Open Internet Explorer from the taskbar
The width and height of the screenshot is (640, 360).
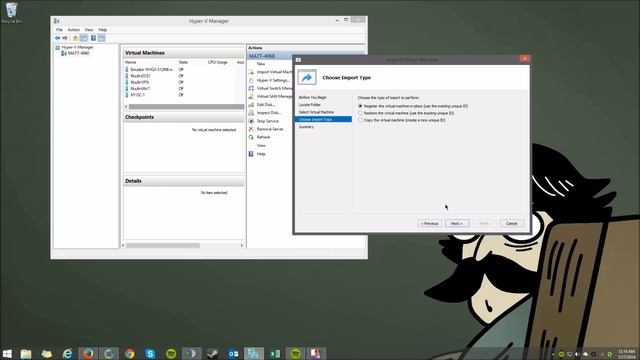(67, 353)
